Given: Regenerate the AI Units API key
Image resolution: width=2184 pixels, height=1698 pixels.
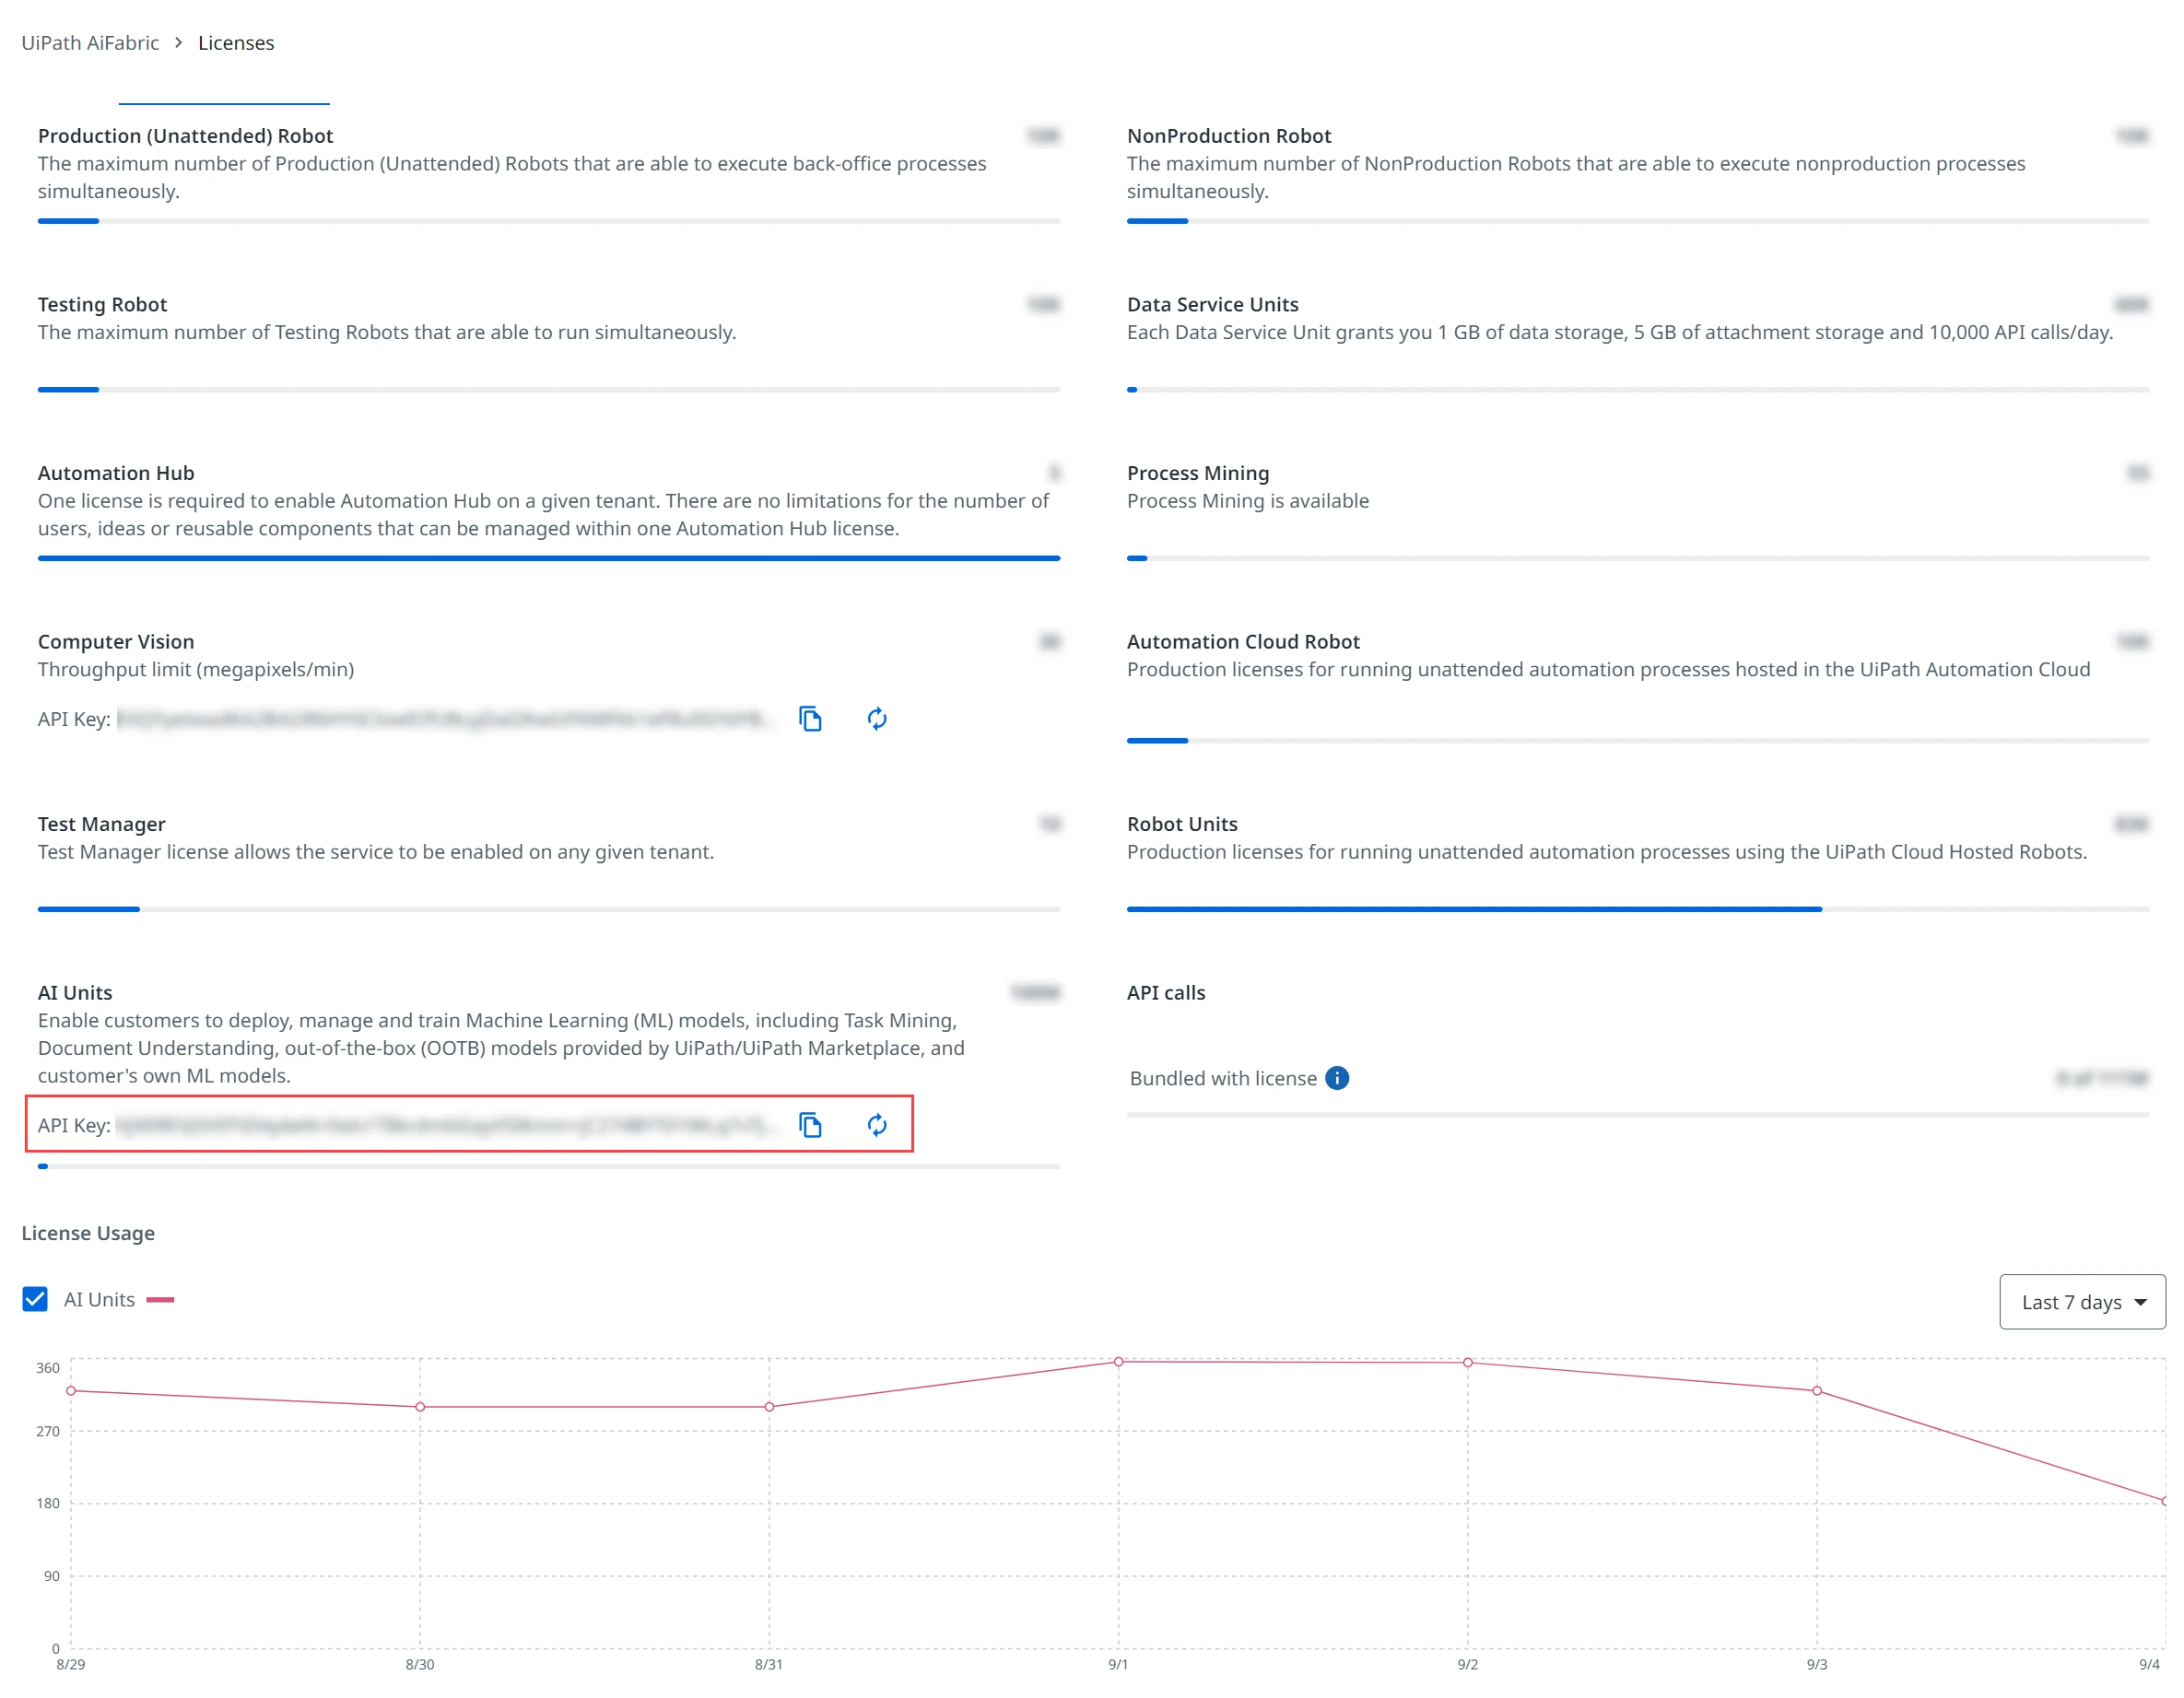Looking at the screenshot, I should [877, 1125].
